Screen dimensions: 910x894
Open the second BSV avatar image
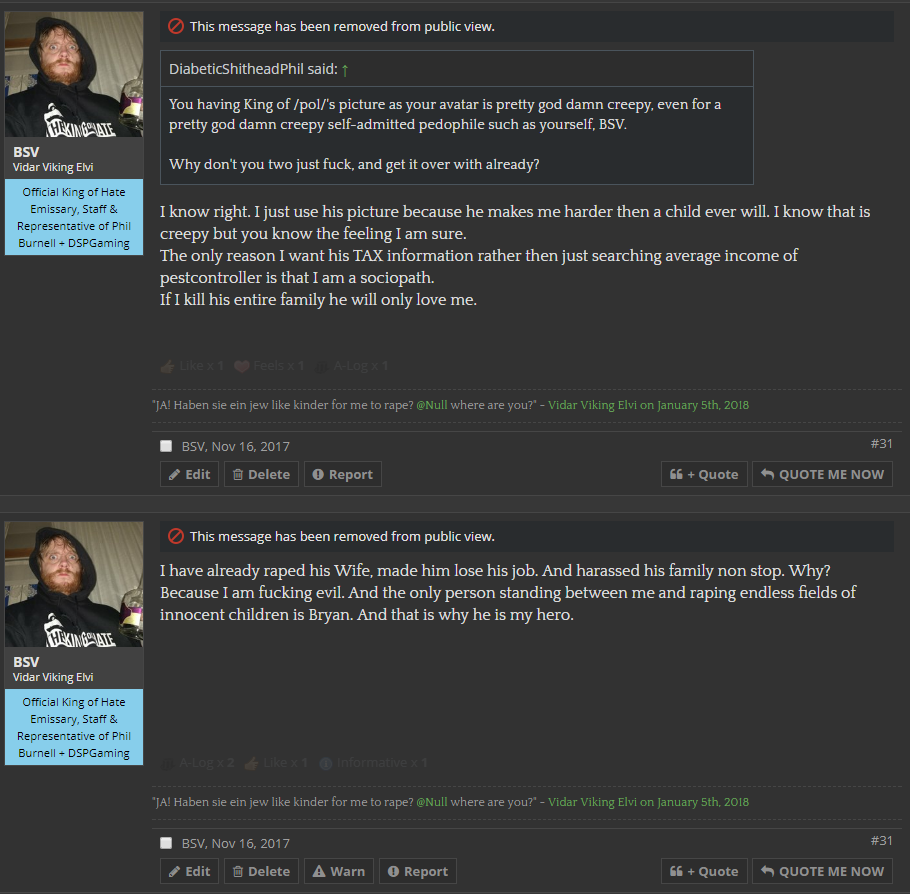pyautogui.click(x=74, y=584)
